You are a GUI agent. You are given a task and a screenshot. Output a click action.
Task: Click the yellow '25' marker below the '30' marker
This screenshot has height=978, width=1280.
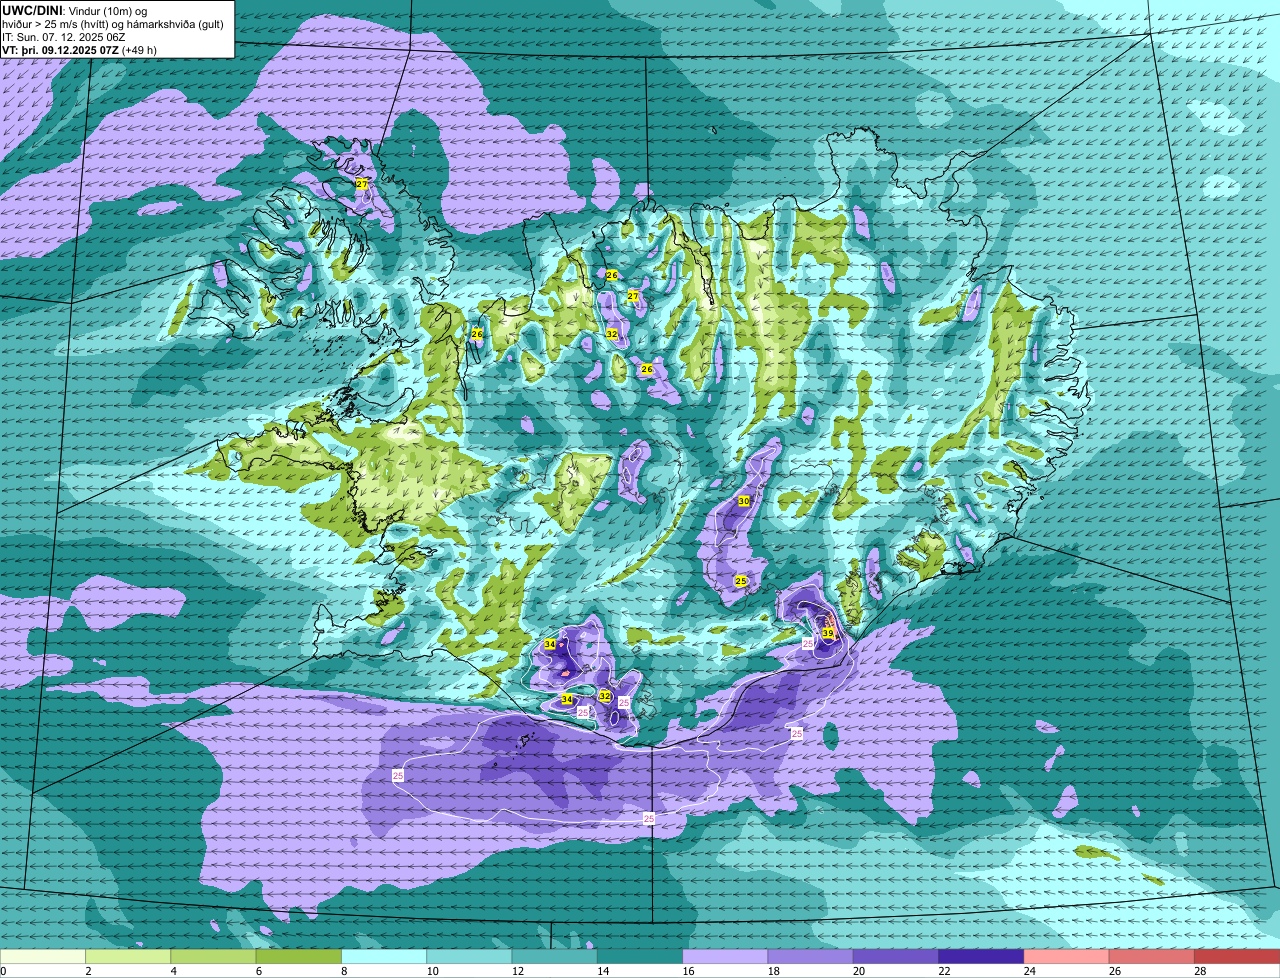coord(741,581)
